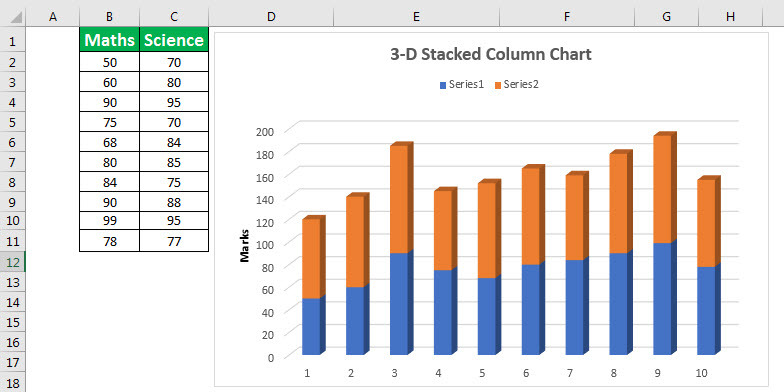Select row 12 header
The height and width of the screenshot is (392, 784).
(x=12, y=262)
